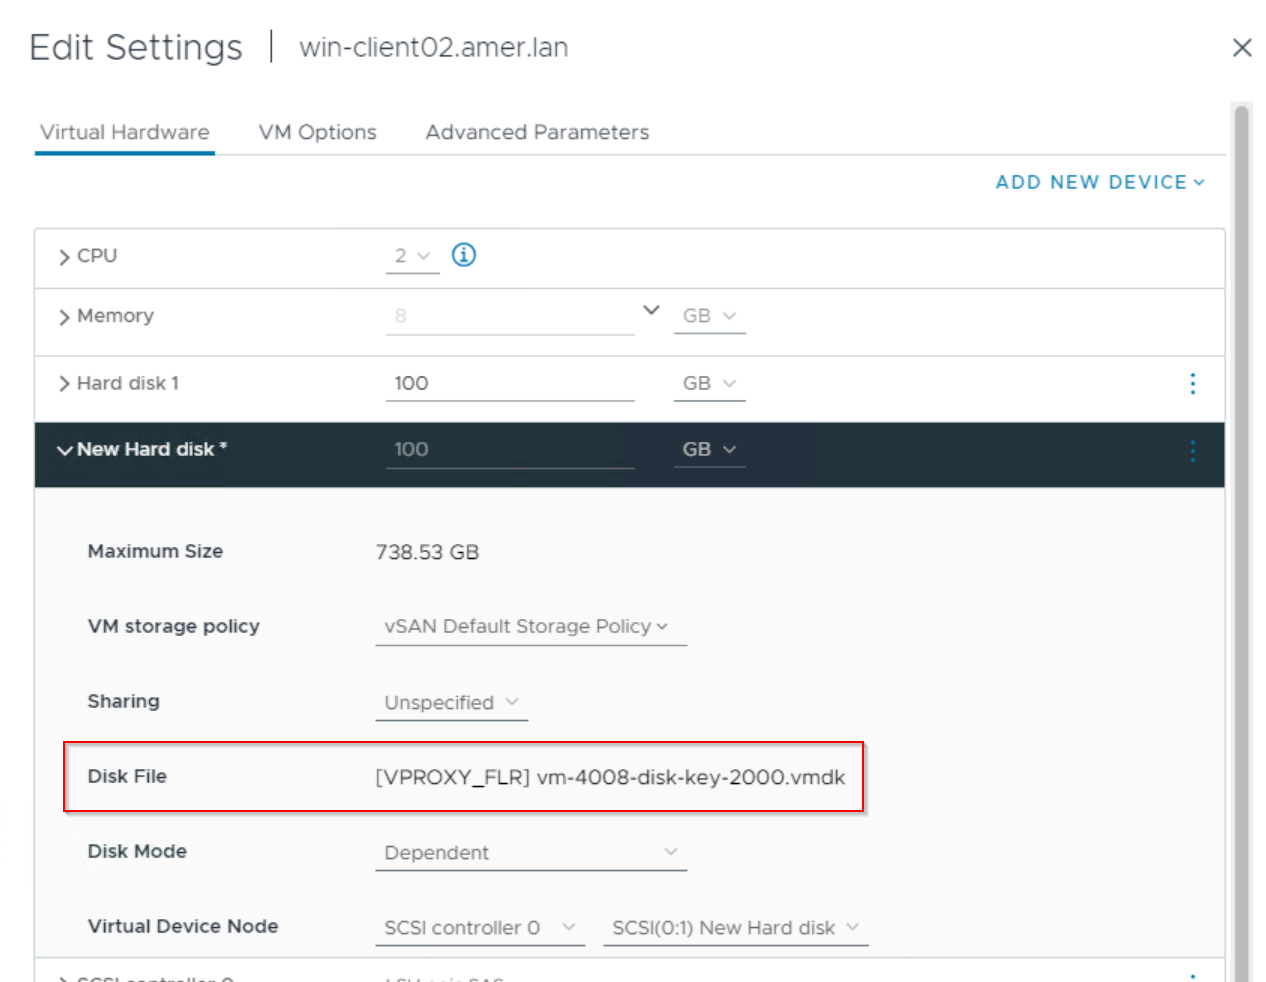
Task: Open the Sharing dropdown
Action: pyautogui.click(x=450, y=702)
